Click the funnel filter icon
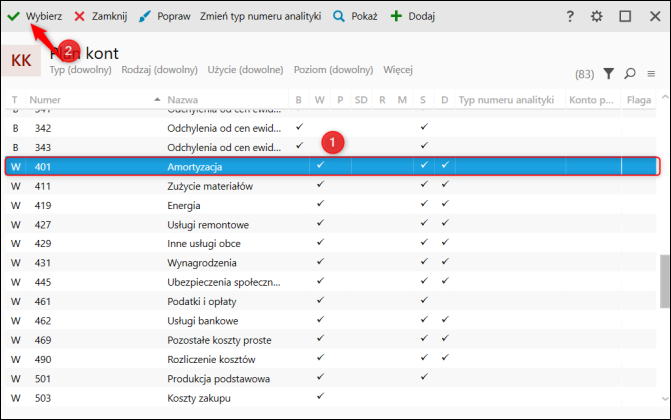This screenshot has width=671, height=420. point(608,73)
